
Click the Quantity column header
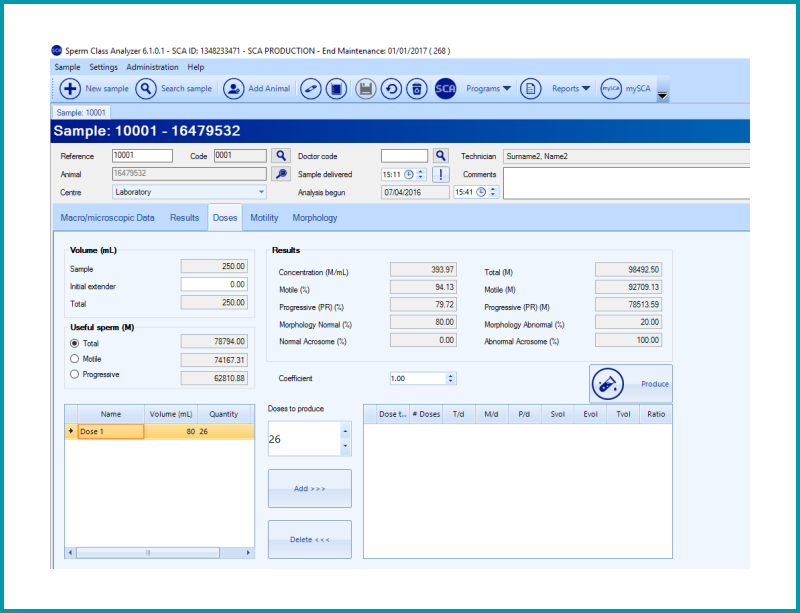pyautogui.click(x=223, y=414)
